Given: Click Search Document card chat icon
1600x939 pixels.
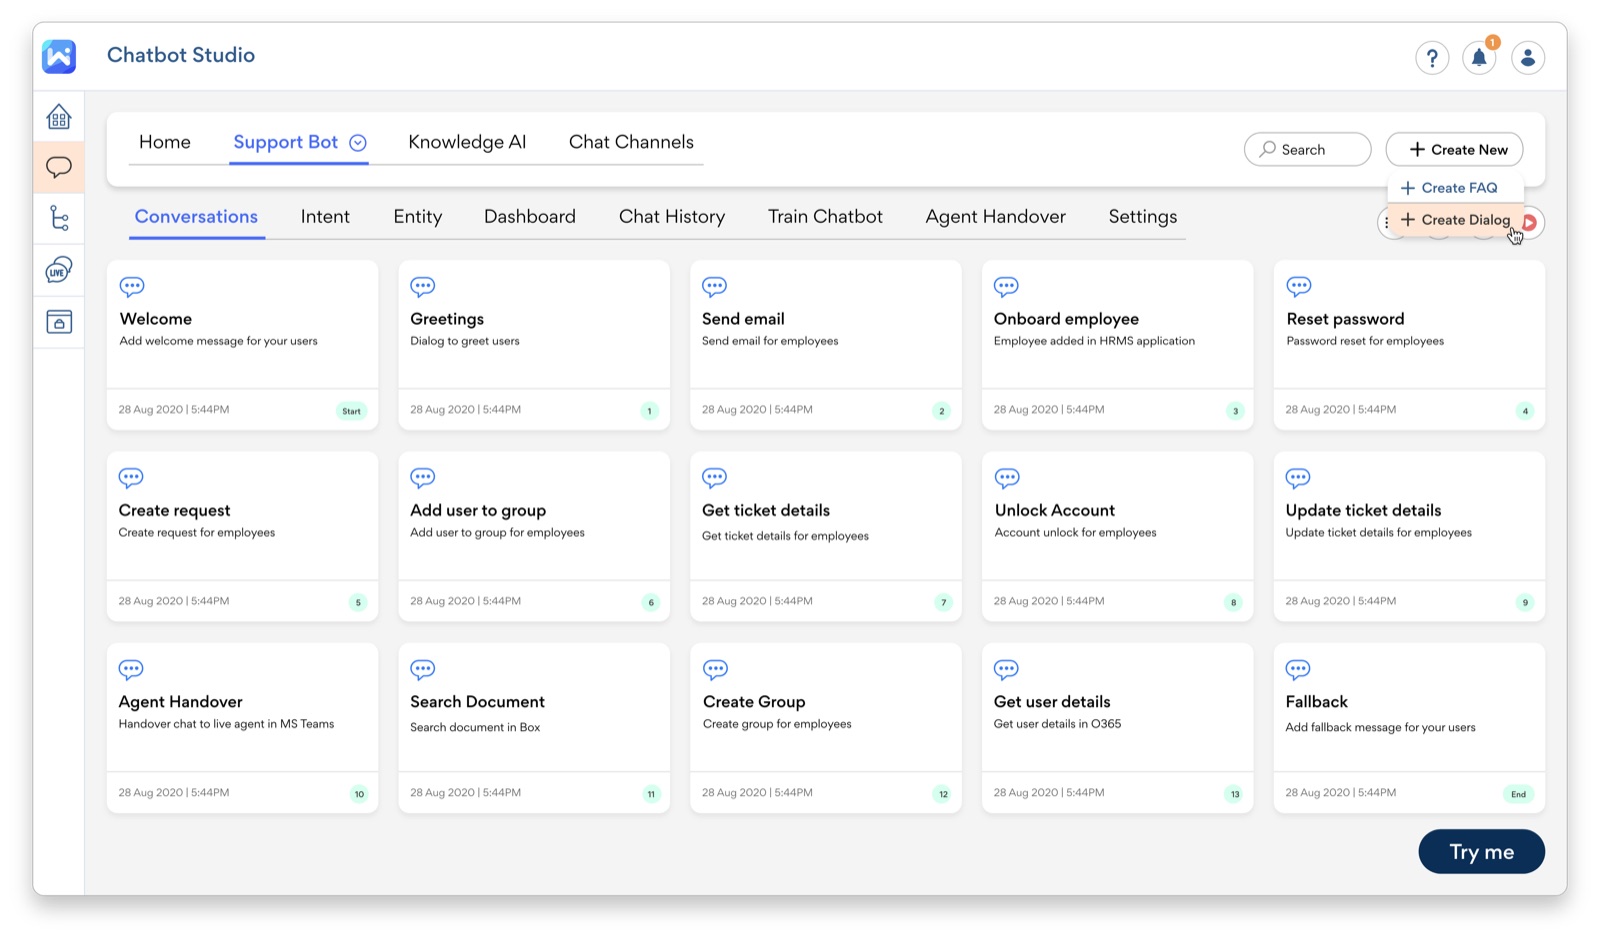Looking at the screenshot, I should pos(423,669).
